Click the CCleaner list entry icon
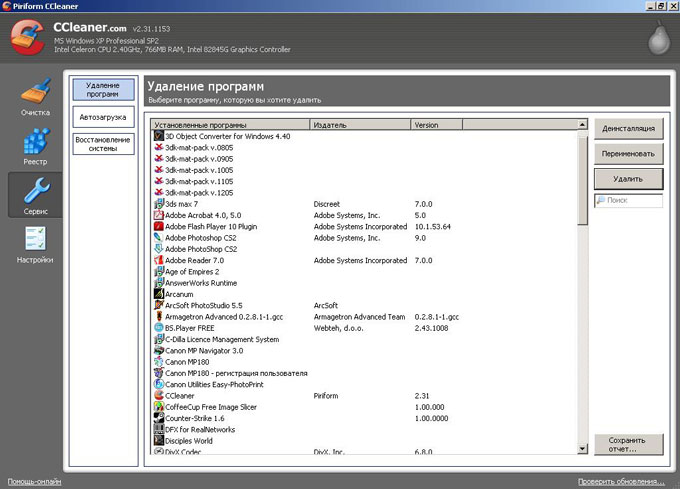This screenshot has width=680, height=489. [159, 395]
